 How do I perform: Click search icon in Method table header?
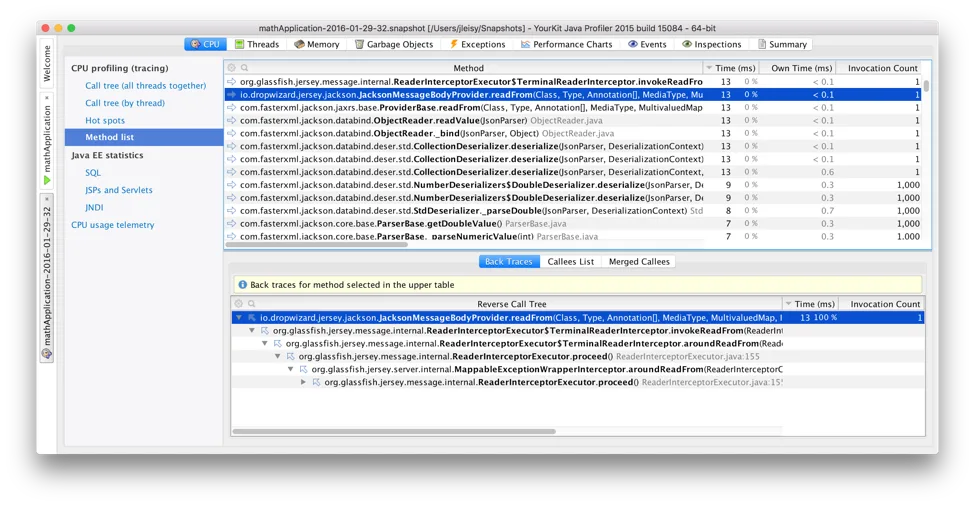244,68
